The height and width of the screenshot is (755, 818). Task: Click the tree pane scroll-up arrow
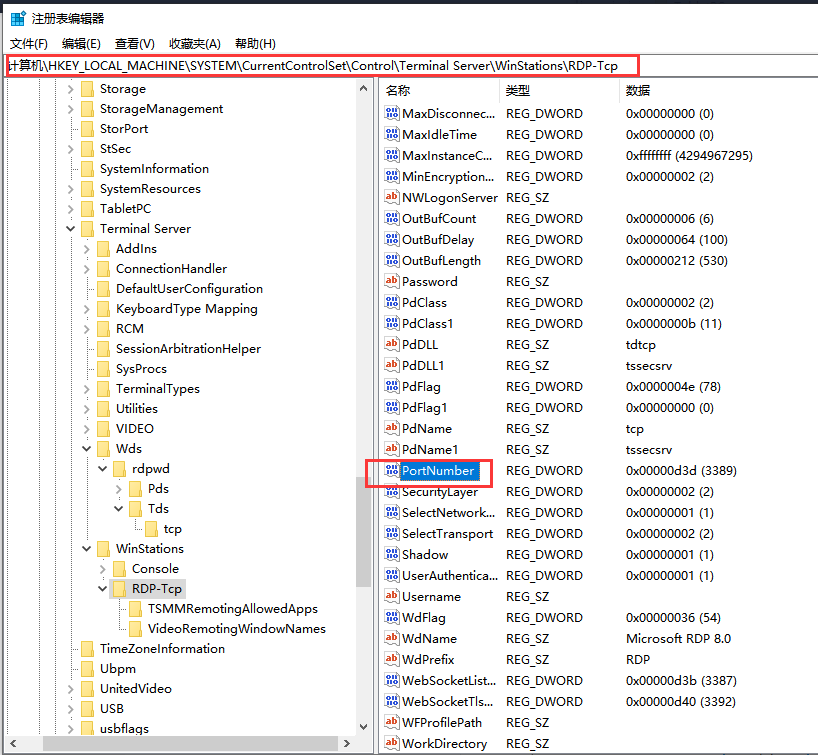click(364, 89)
